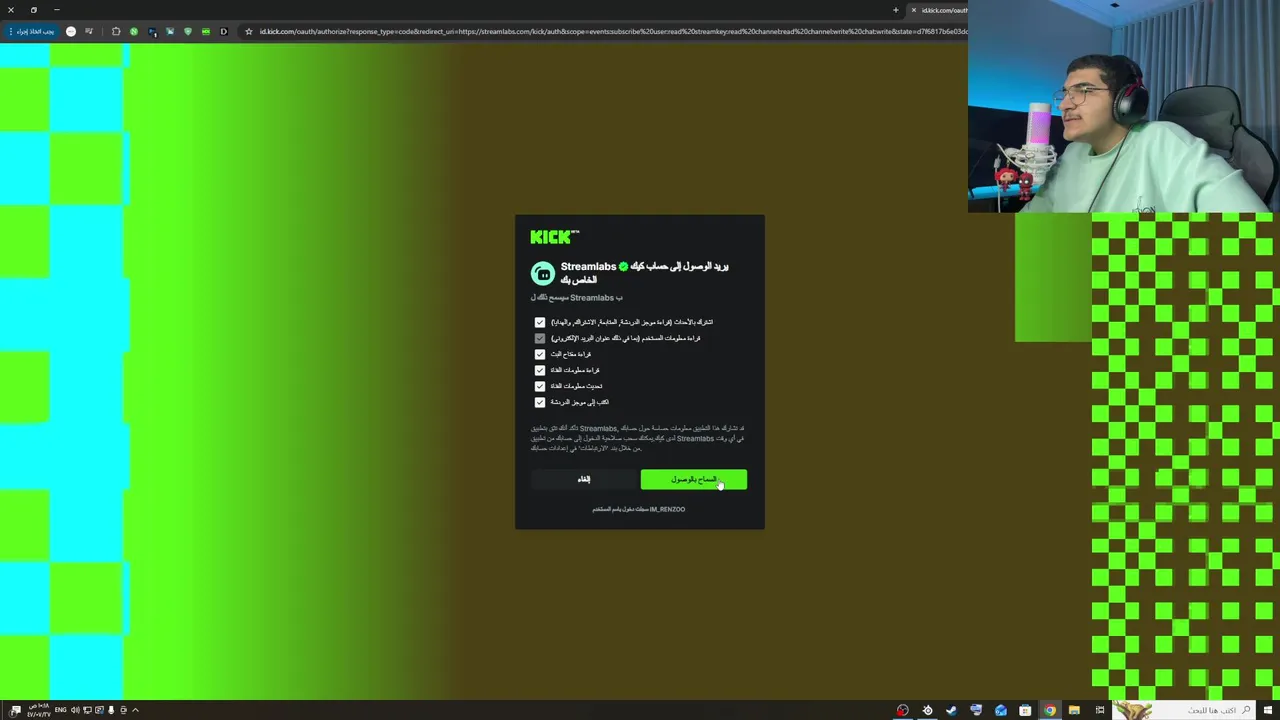Click the Windows taskbar search box
The image size is (1280, 720).
[x=1197, y=710]
